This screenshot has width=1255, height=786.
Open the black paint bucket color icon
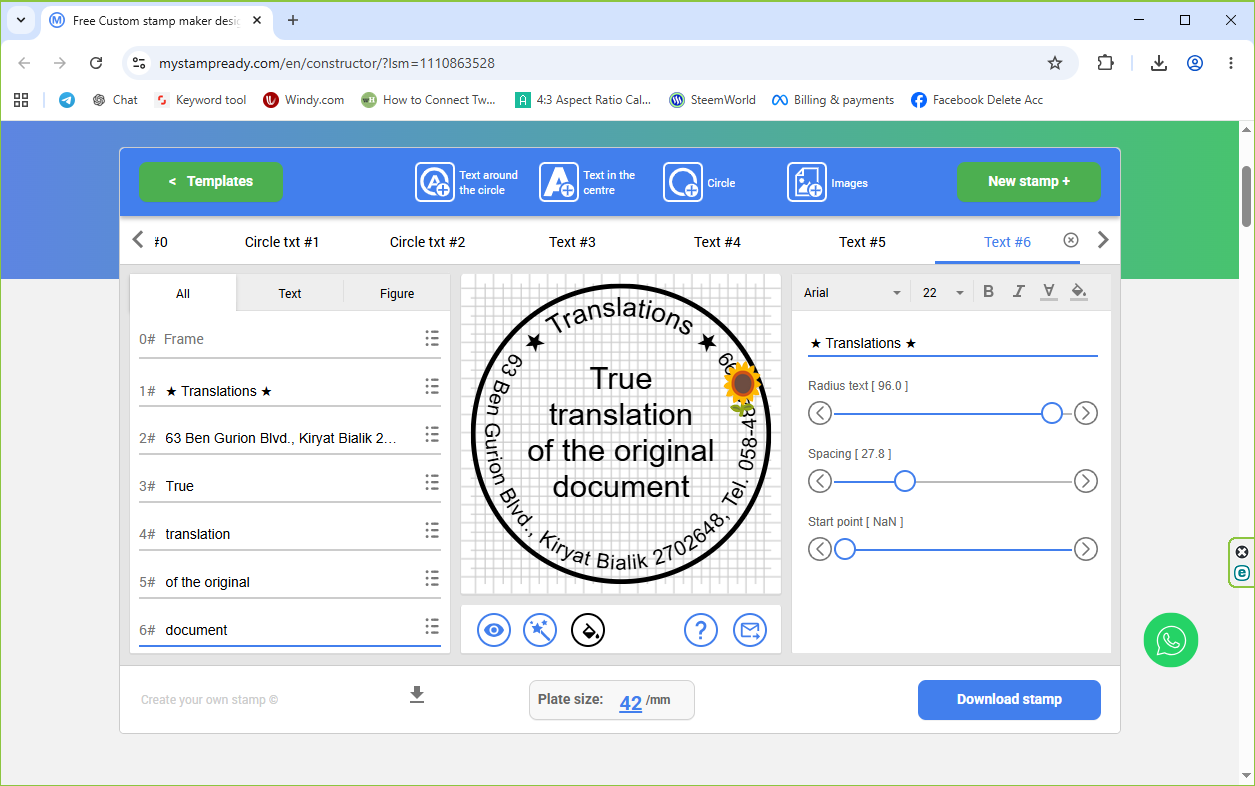588,630
